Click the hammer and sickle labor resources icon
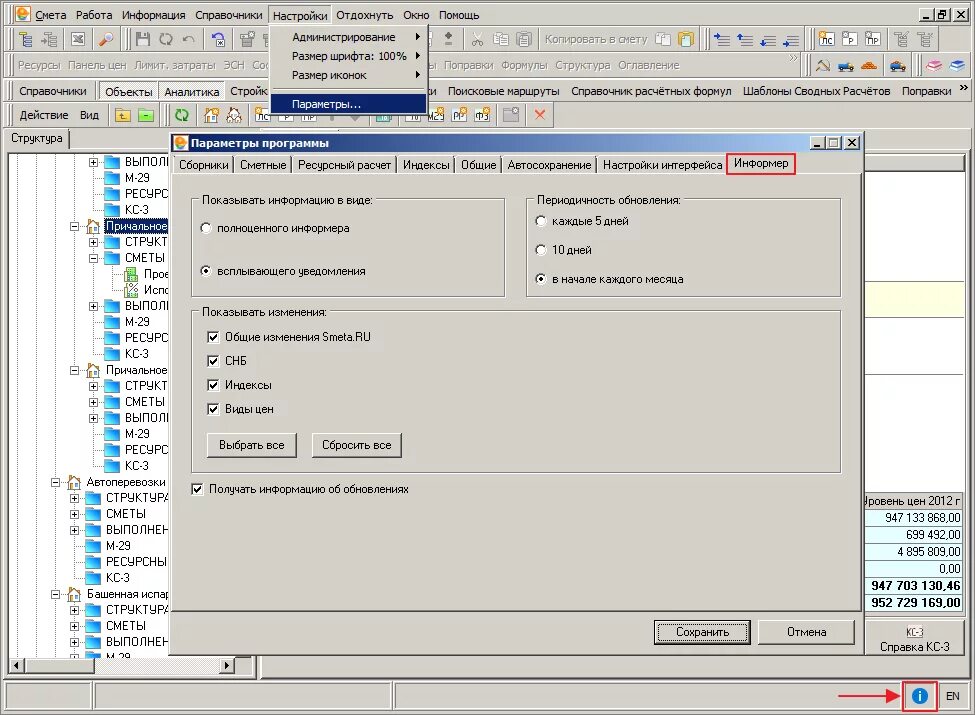Viewport: 975px width, 715px height. click(x=823, y=65)
